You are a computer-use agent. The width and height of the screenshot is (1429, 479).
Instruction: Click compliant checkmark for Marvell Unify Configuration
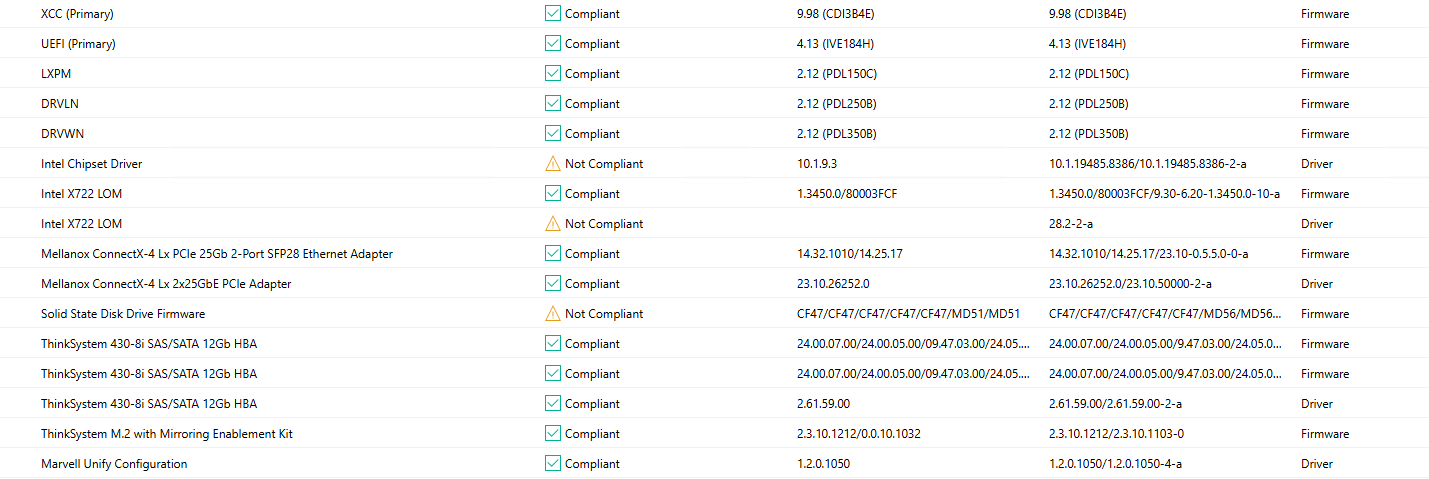552,464
